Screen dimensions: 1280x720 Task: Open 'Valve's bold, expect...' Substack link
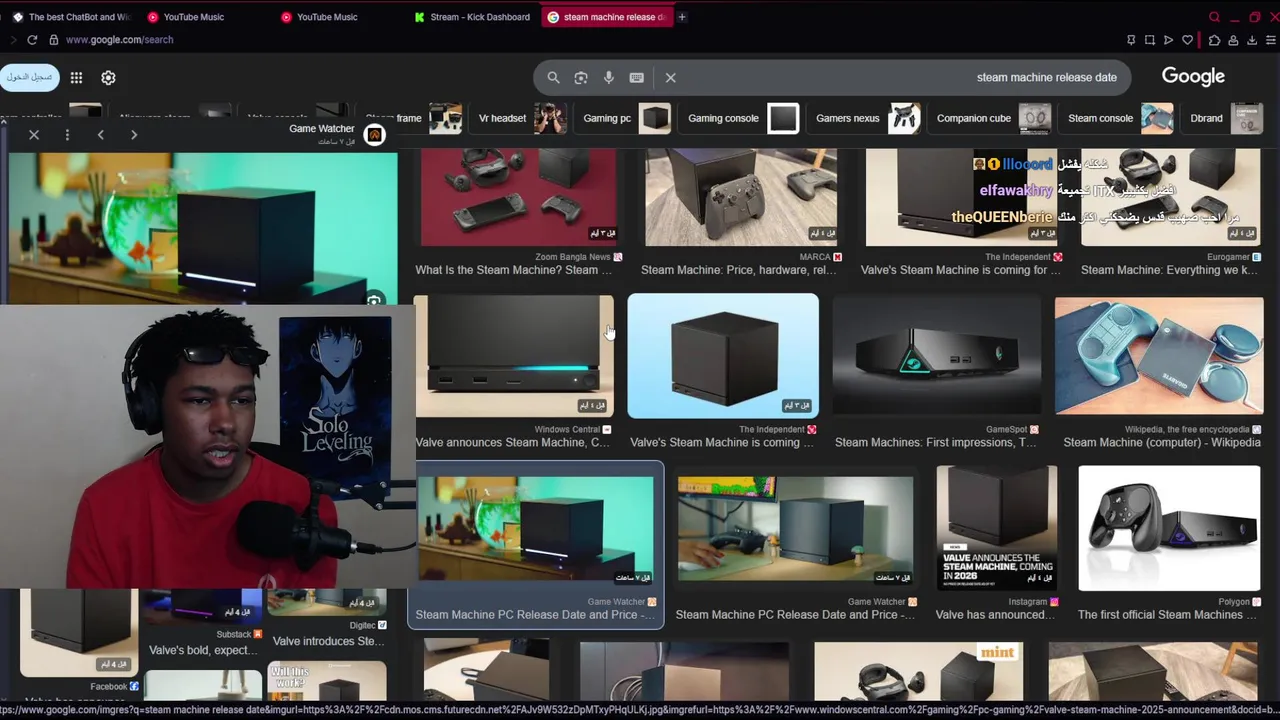(x=204, y=650)
